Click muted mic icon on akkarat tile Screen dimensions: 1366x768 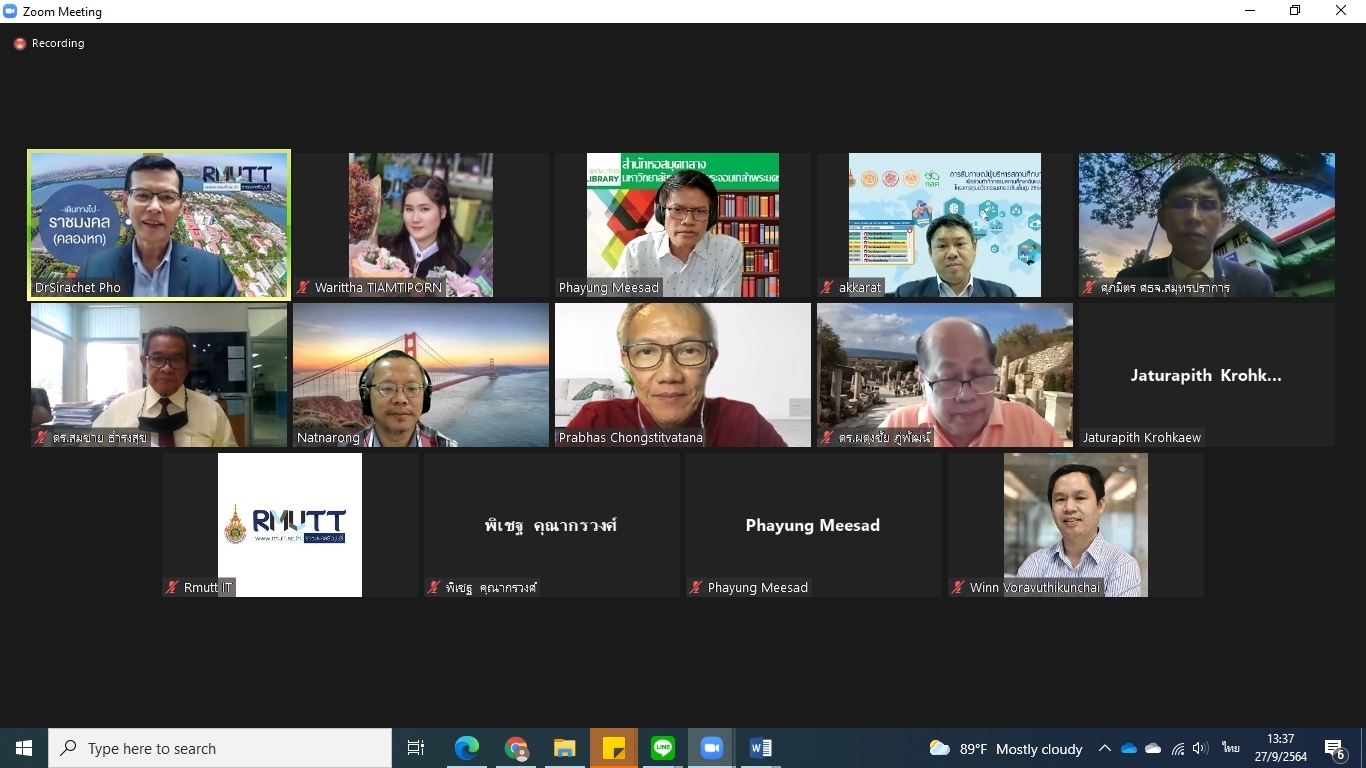[827, 288]
